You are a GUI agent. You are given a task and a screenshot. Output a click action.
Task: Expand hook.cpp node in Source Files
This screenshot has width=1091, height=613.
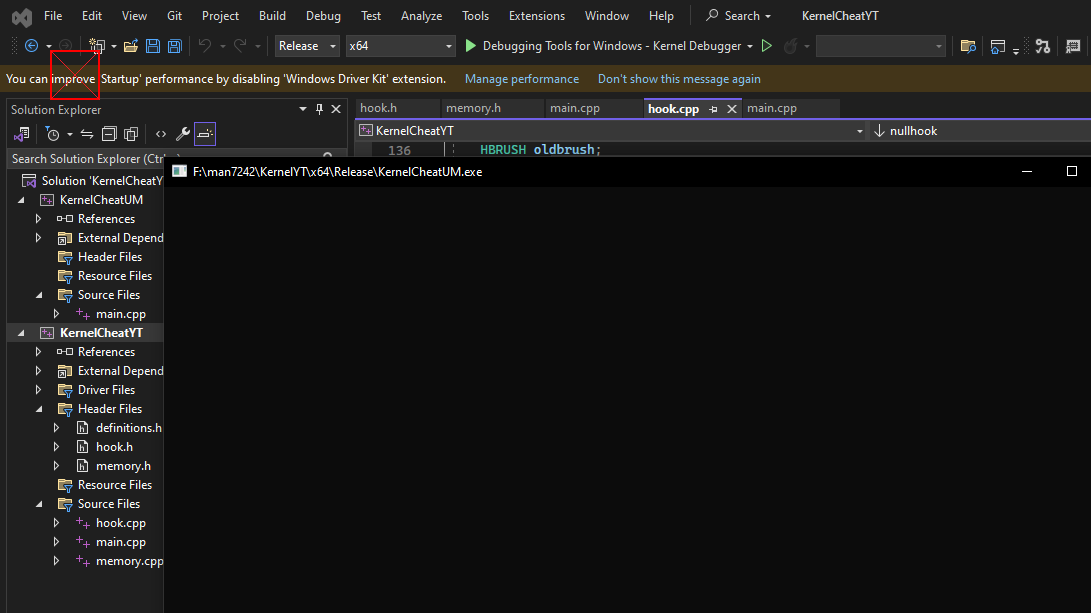pos(57,523)
